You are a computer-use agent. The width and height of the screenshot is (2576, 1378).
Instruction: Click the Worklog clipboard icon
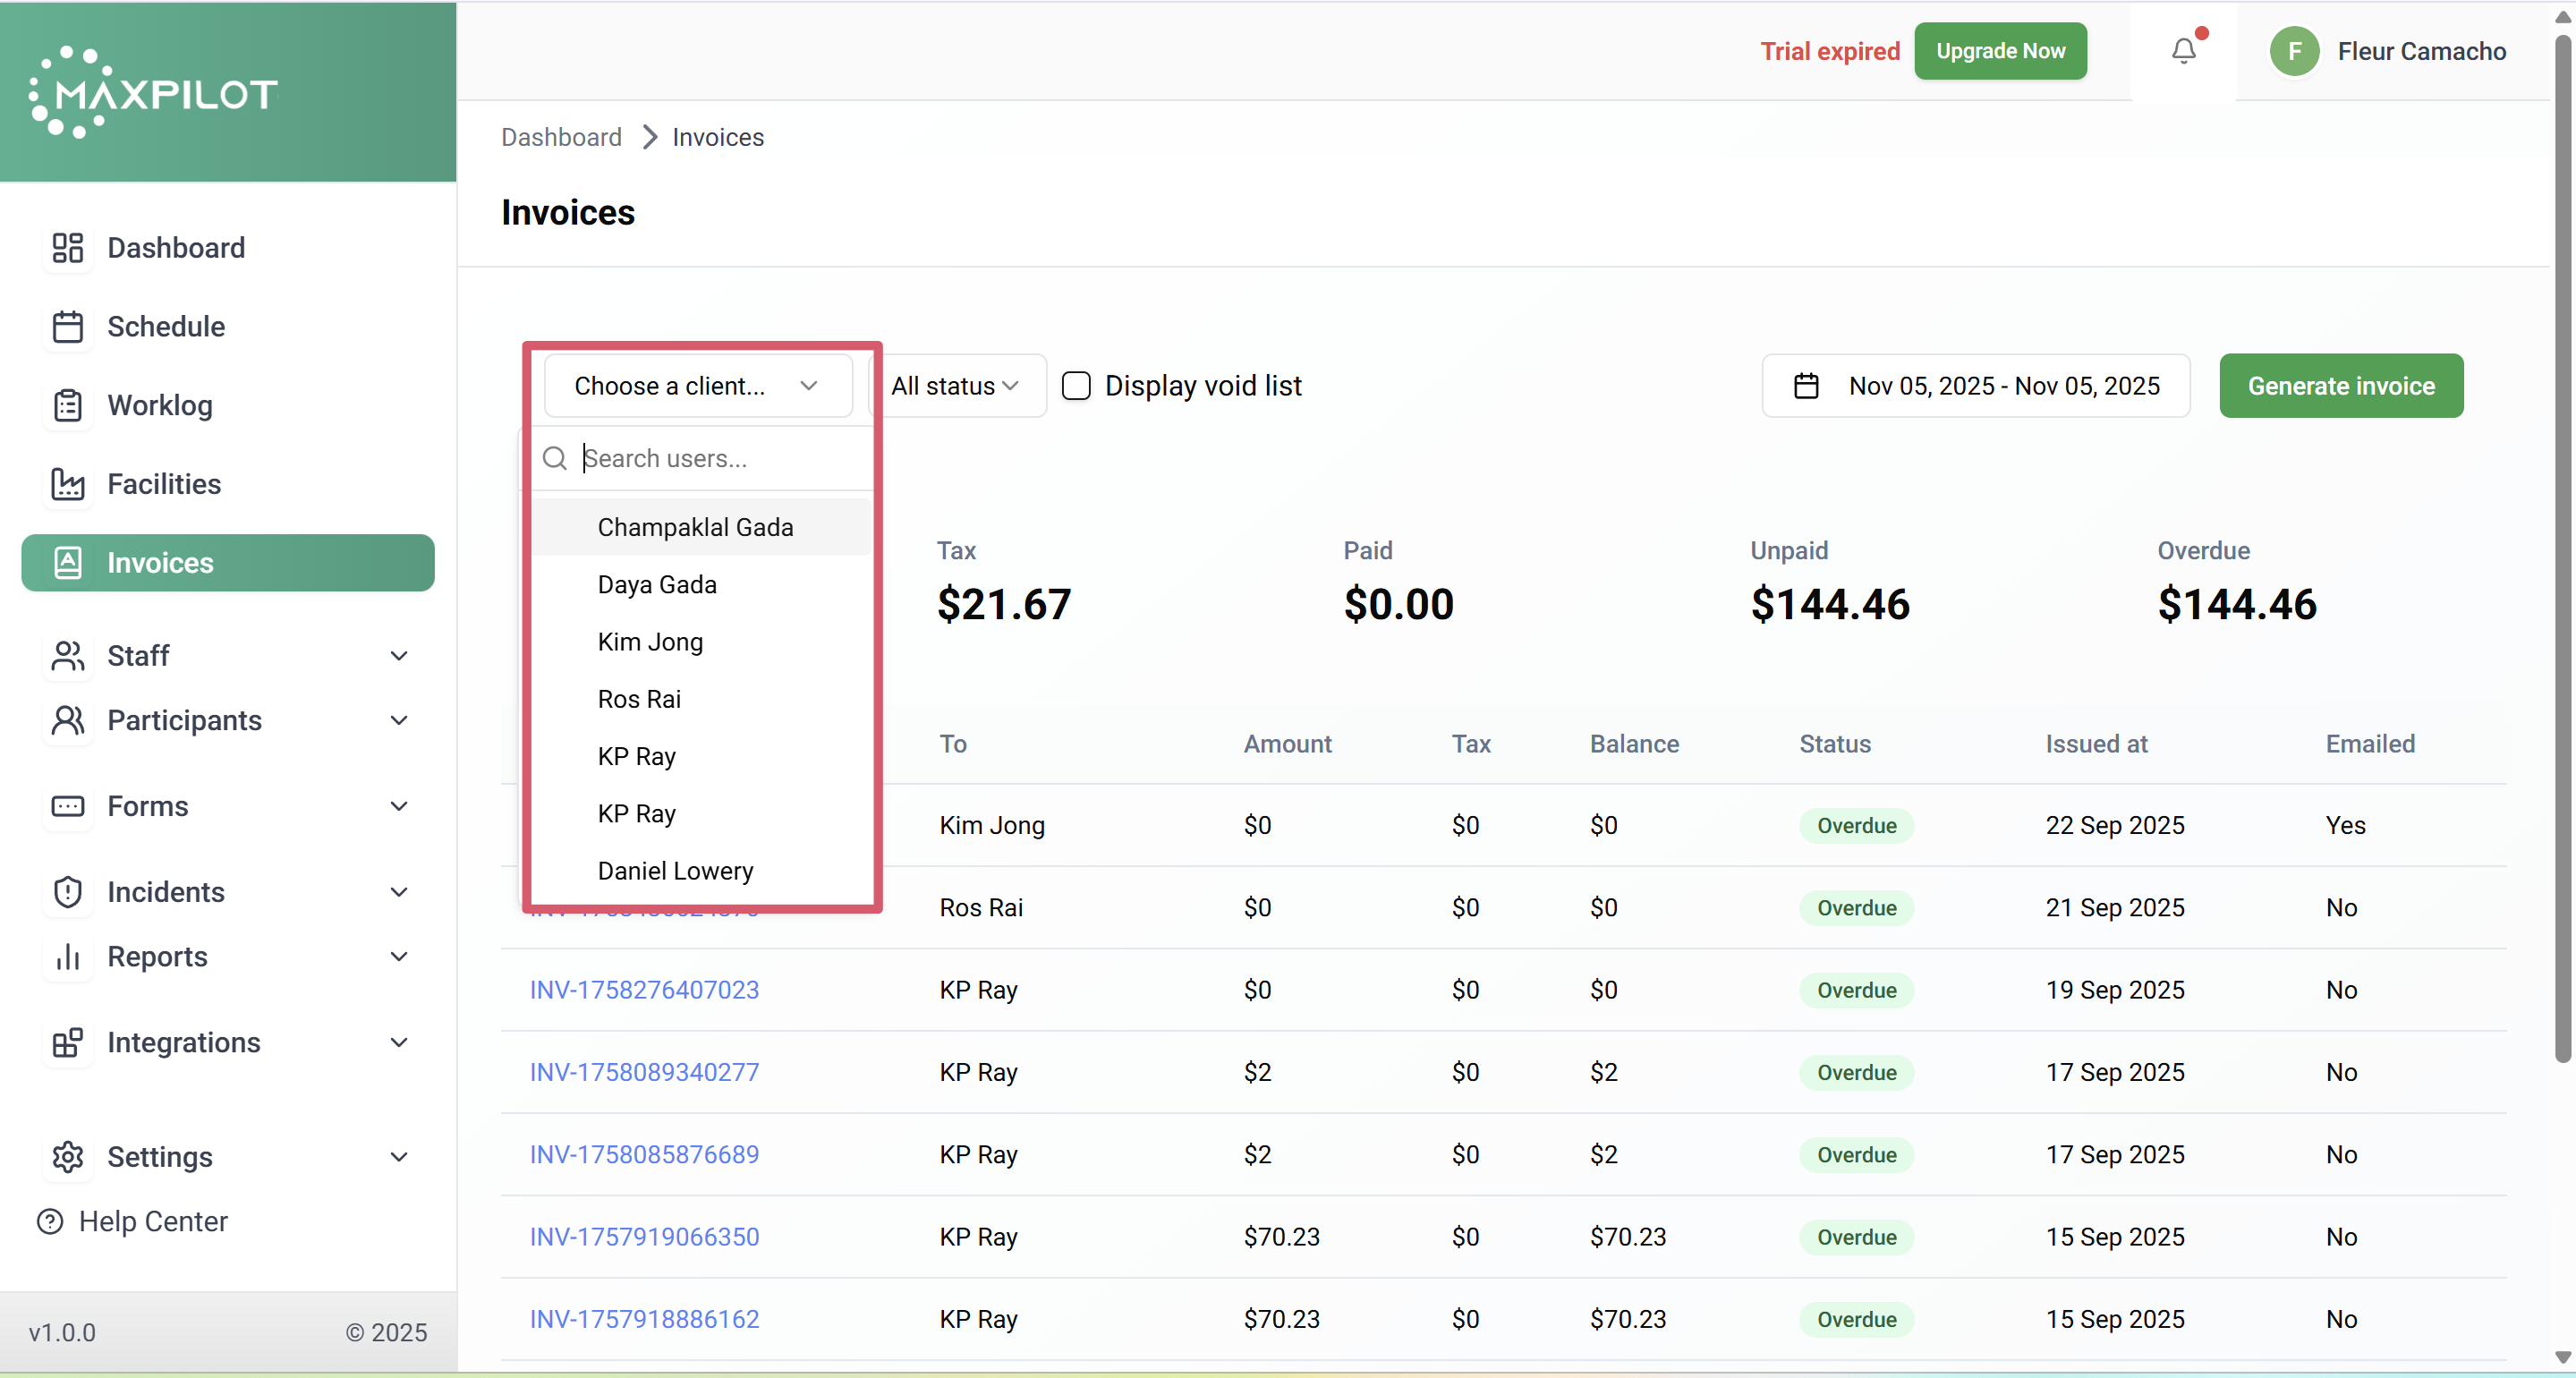67,405
